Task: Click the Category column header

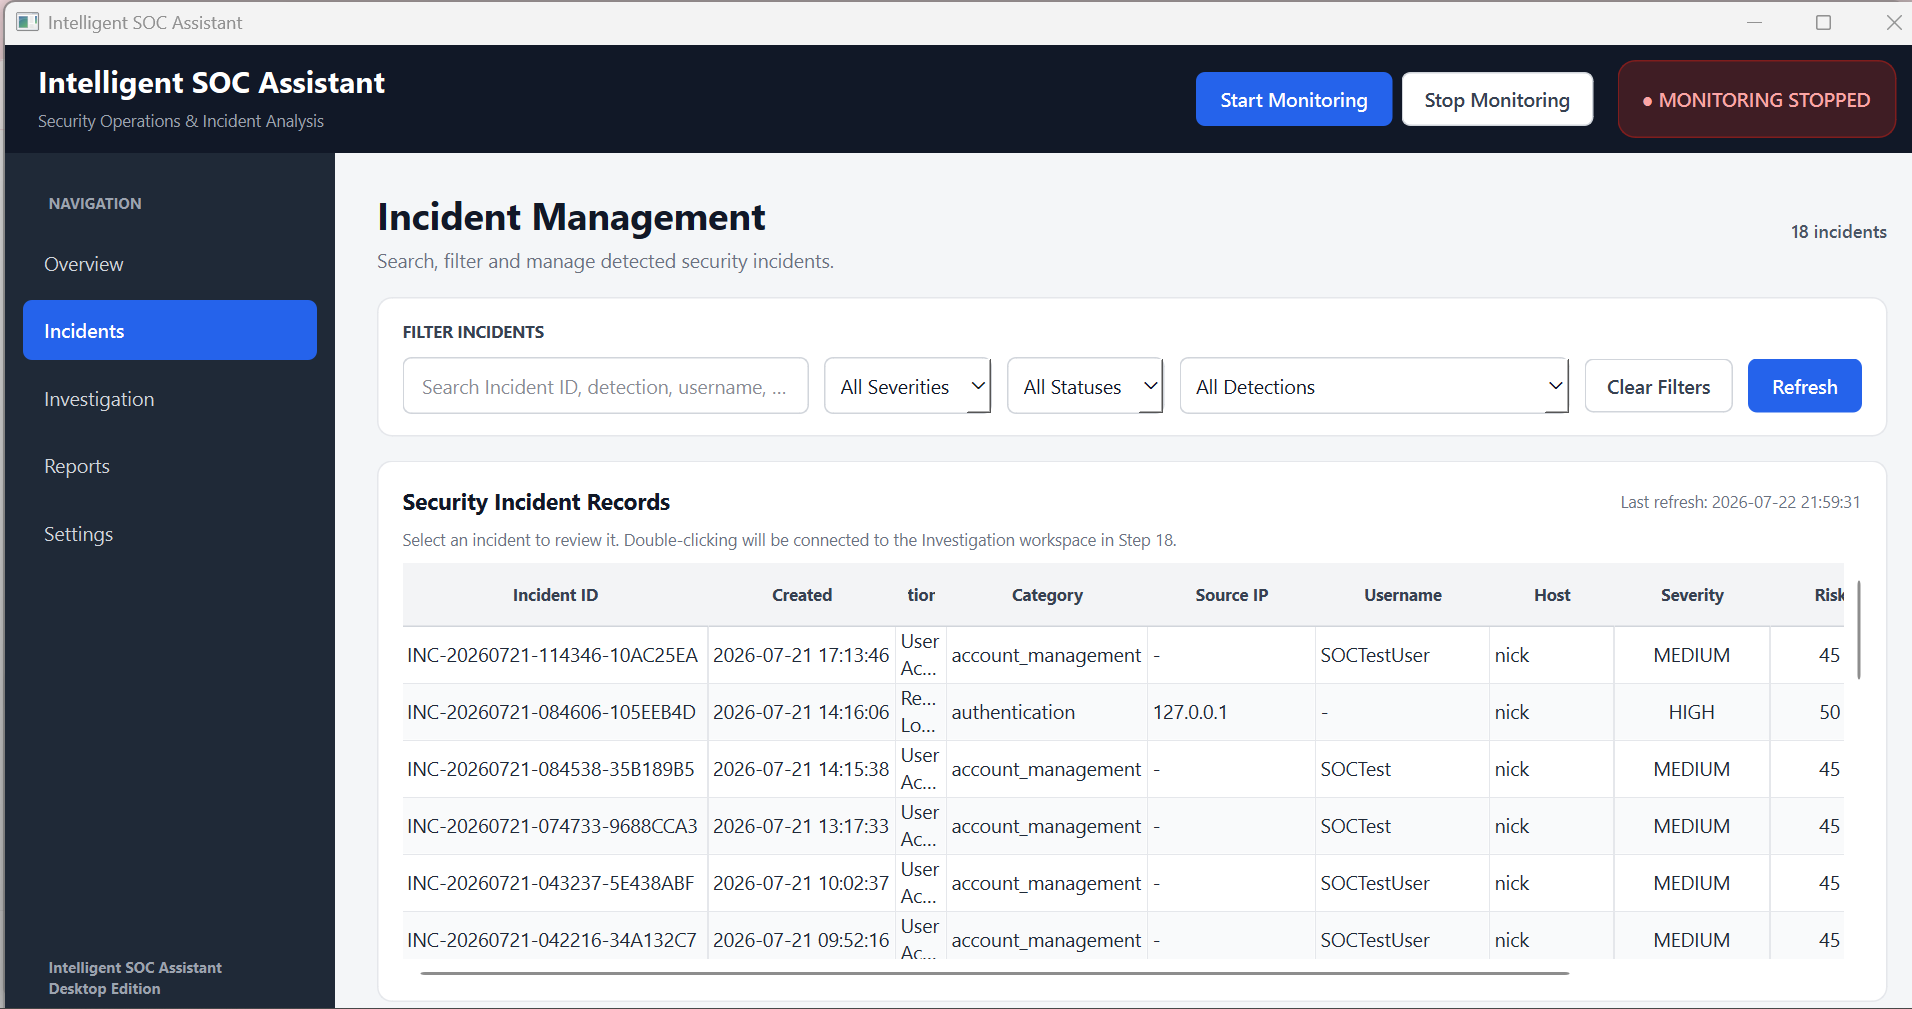Action: pyautogui.click(x=1047, y=595)
